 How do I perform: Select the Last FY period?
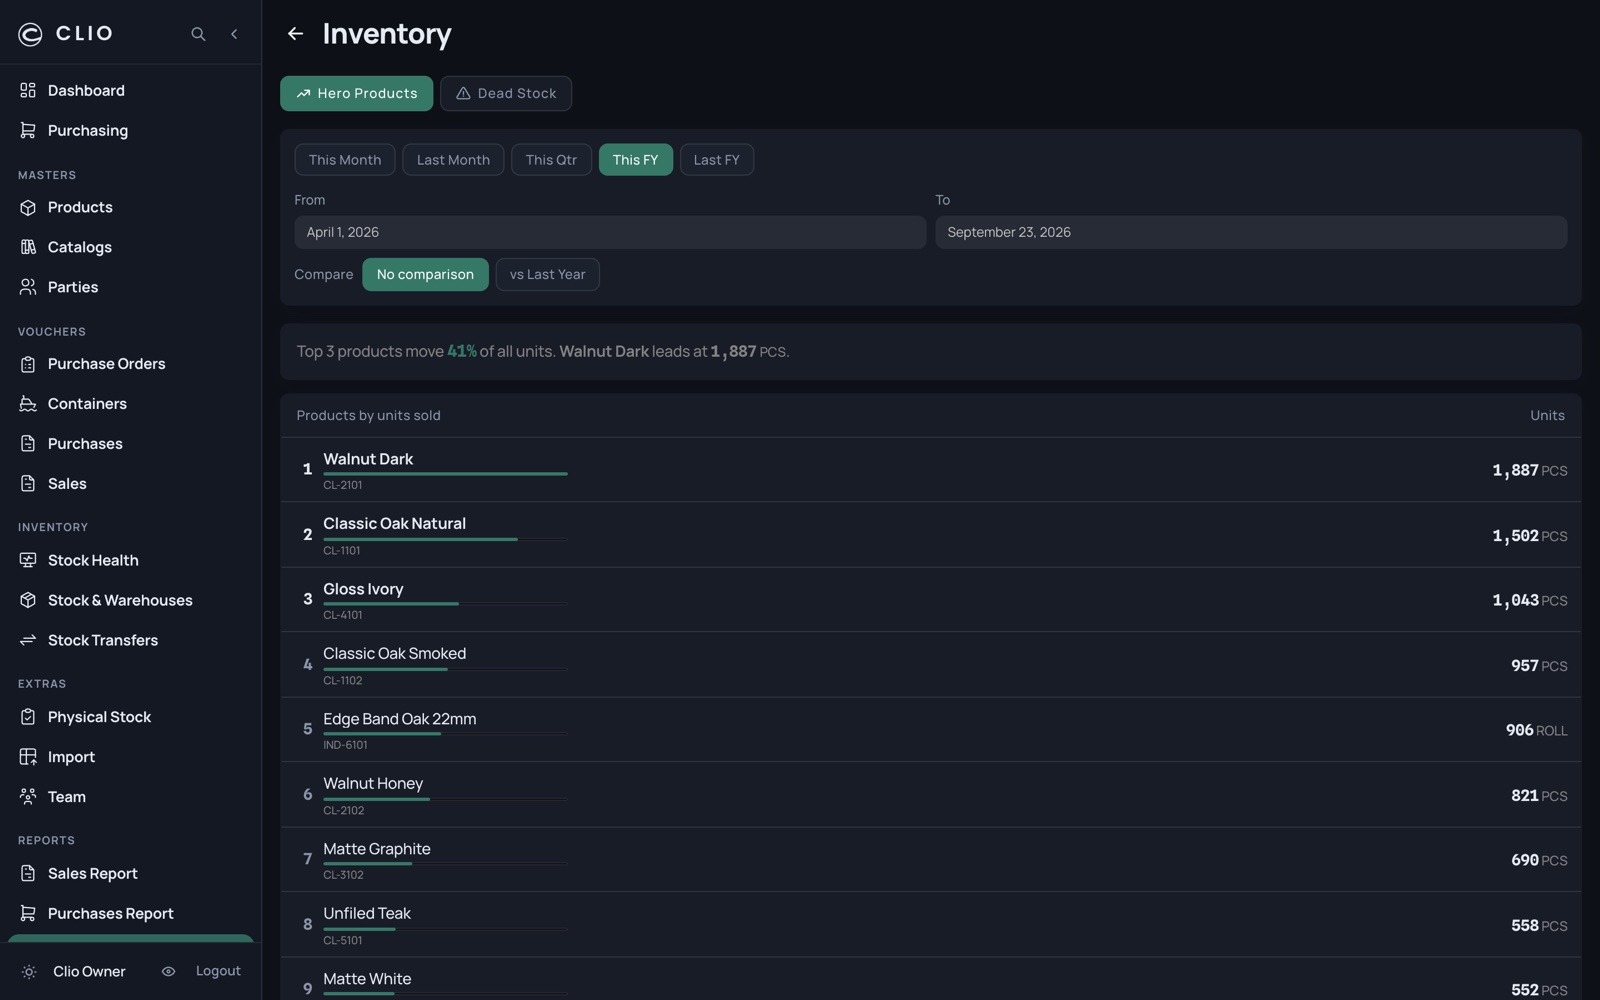pyautogui.click(x=717, y=160)
